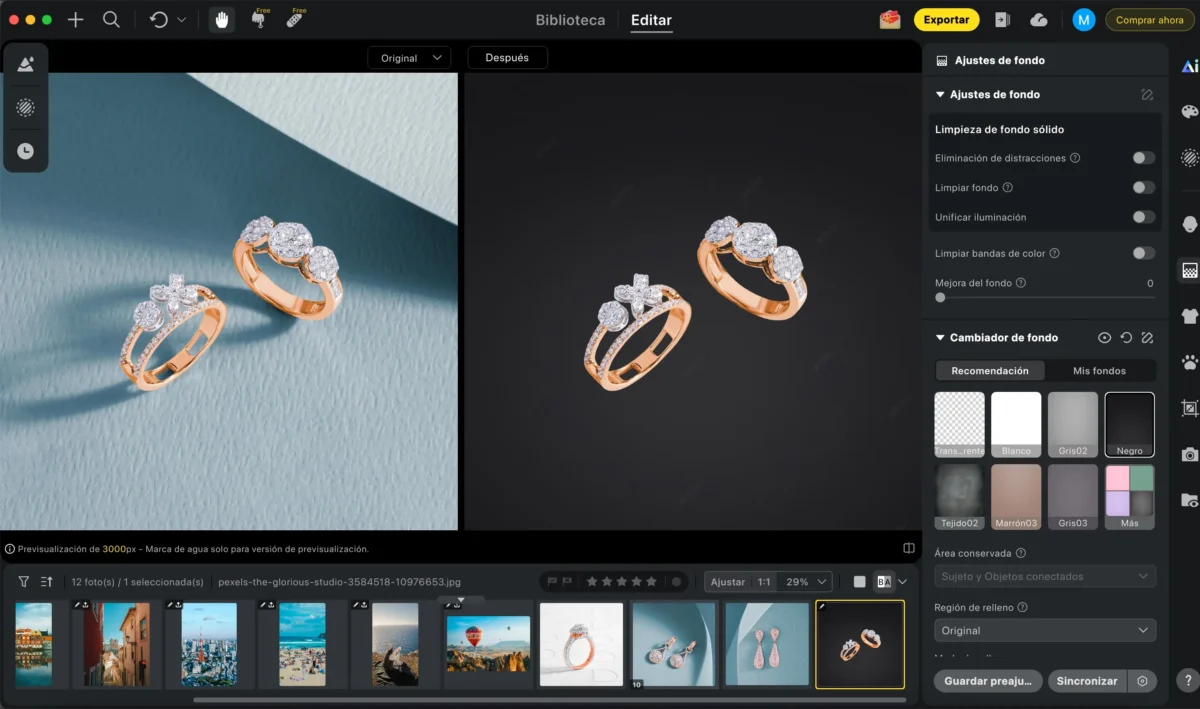
Task: Click the Sincronizar button
Action: [1087, 681]
